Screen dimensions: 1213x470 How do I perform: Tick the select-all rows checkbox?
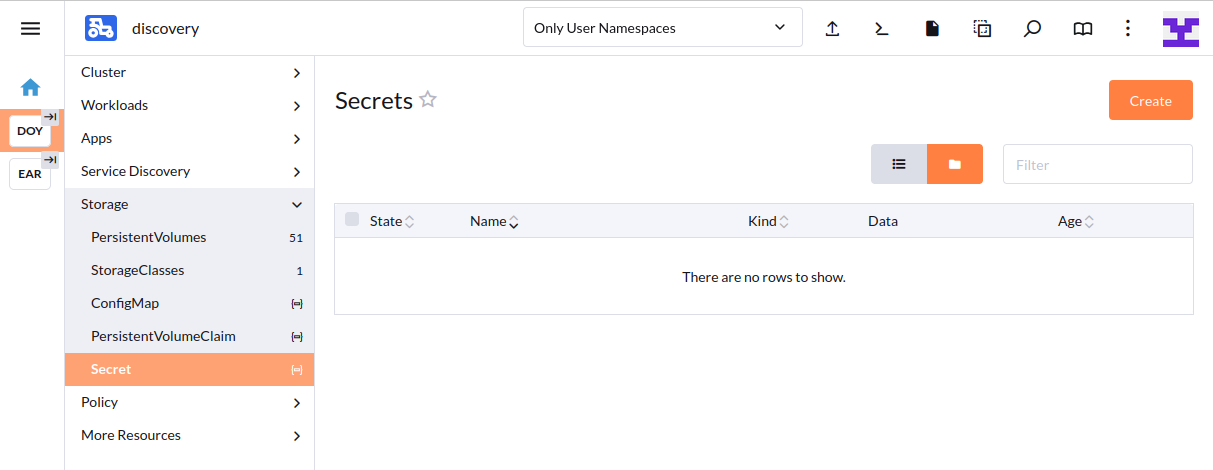click(x=352, y=220)
